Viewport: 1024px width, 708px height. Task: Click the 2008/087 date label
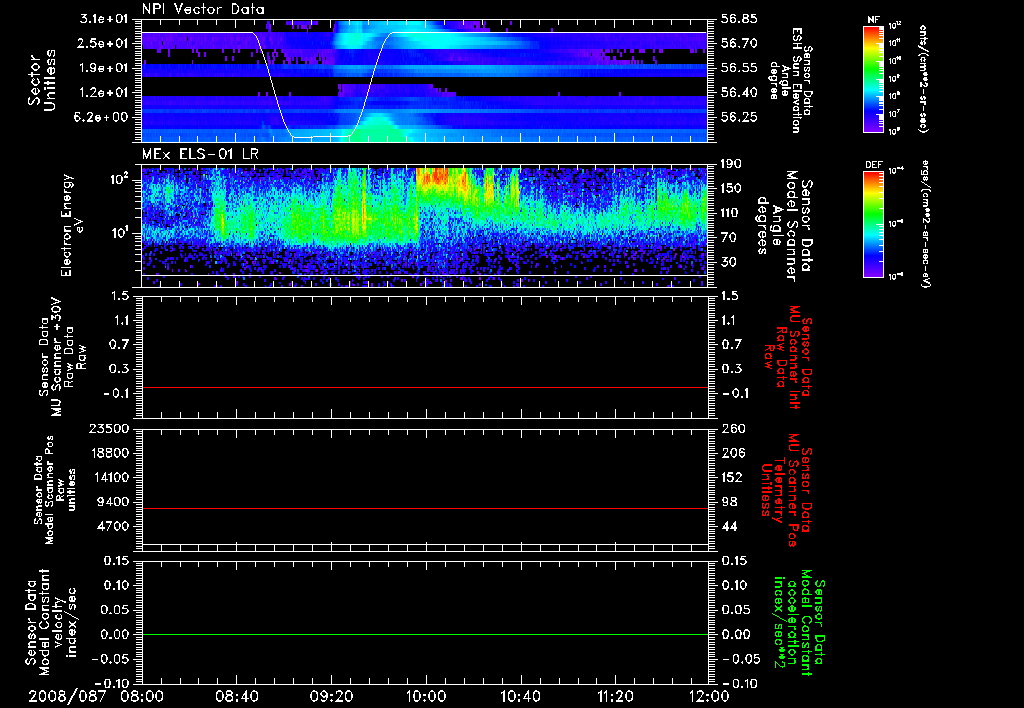pos(65,696)
